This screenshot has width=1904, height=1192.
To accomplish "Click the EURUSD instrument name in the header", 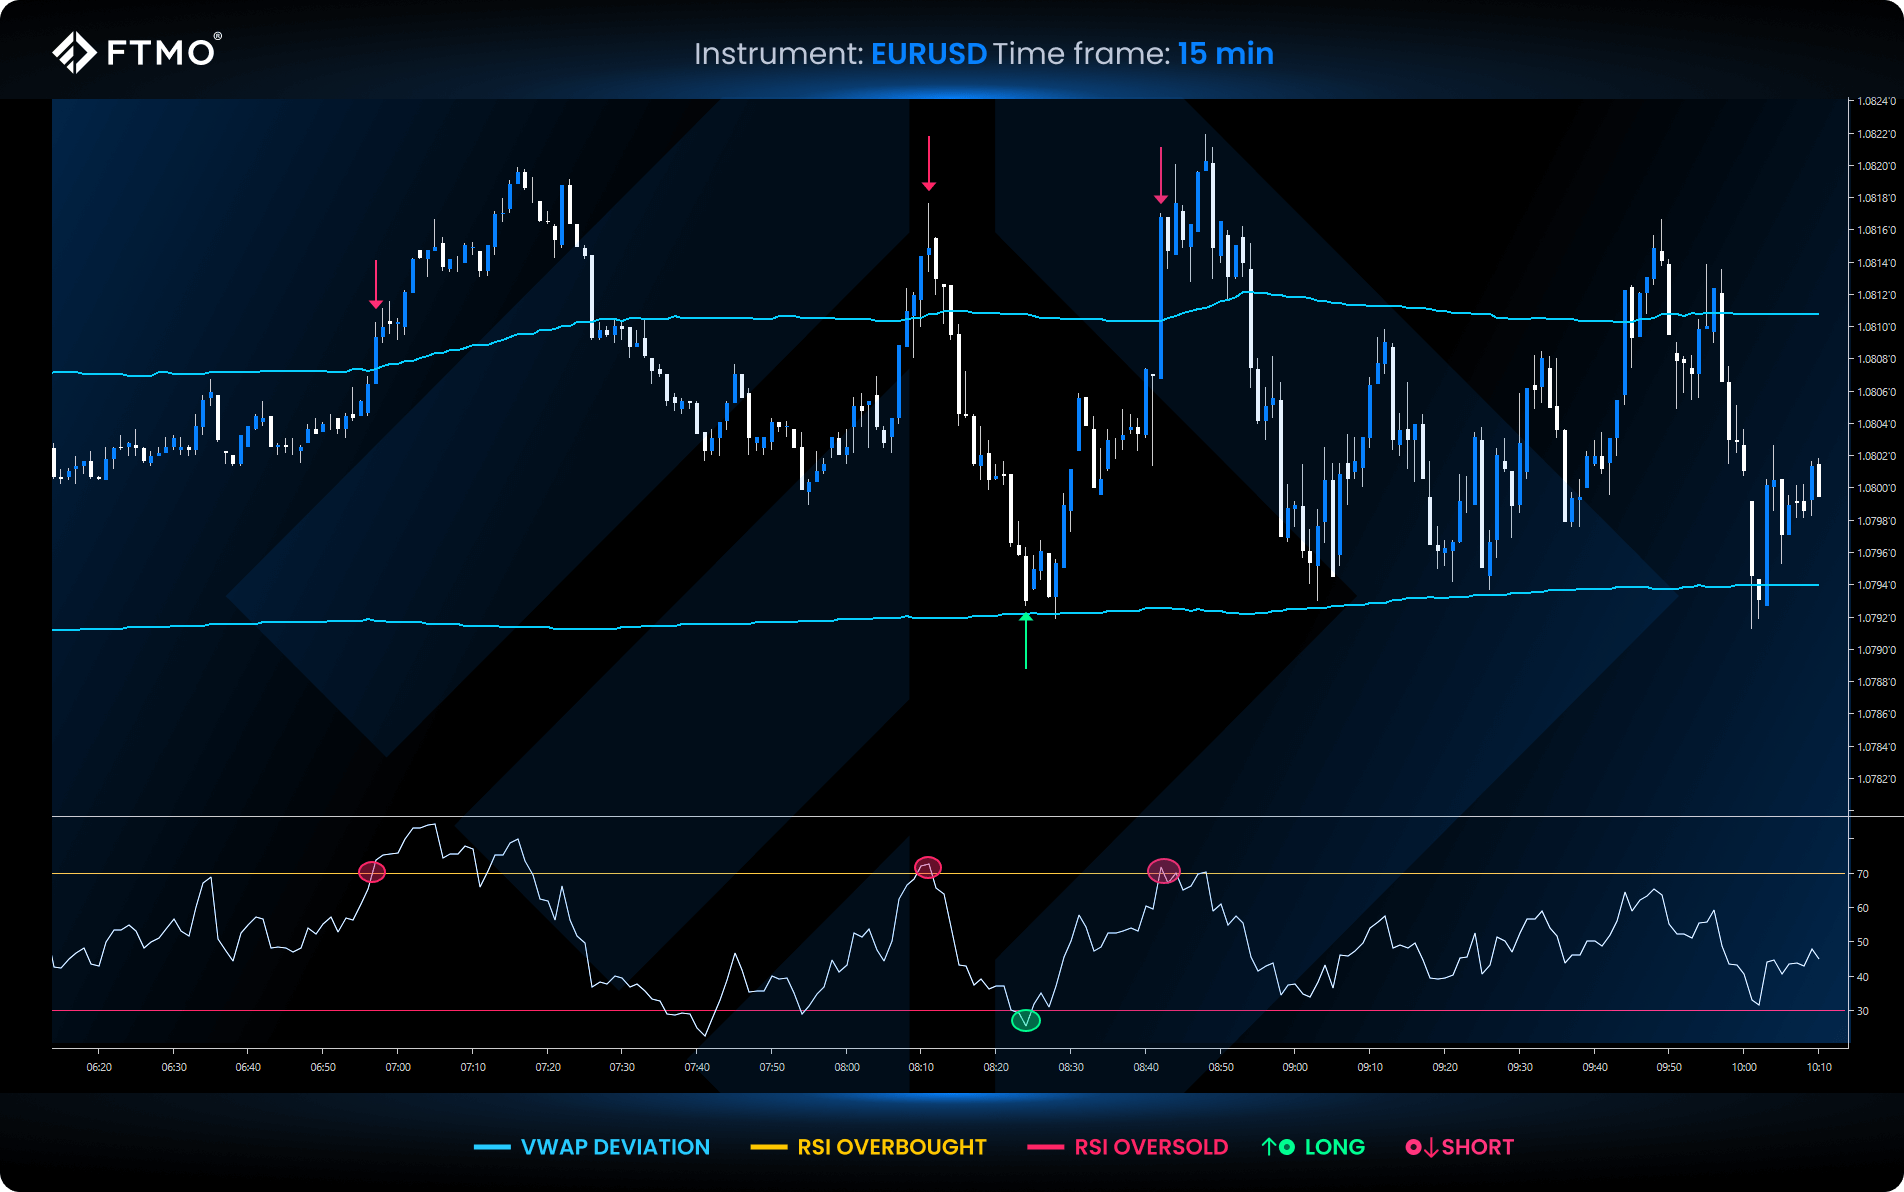I will [x=928, y=54].
